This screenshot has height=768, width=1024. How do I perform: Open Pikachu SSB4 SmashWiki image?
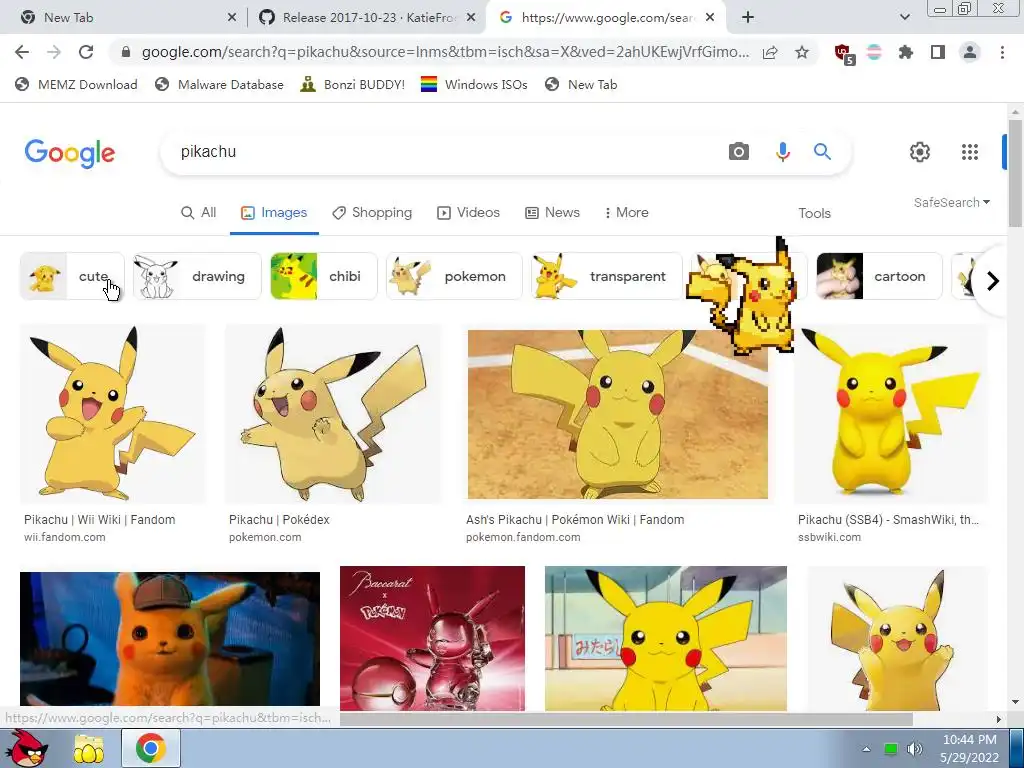(x=891, y=413)
